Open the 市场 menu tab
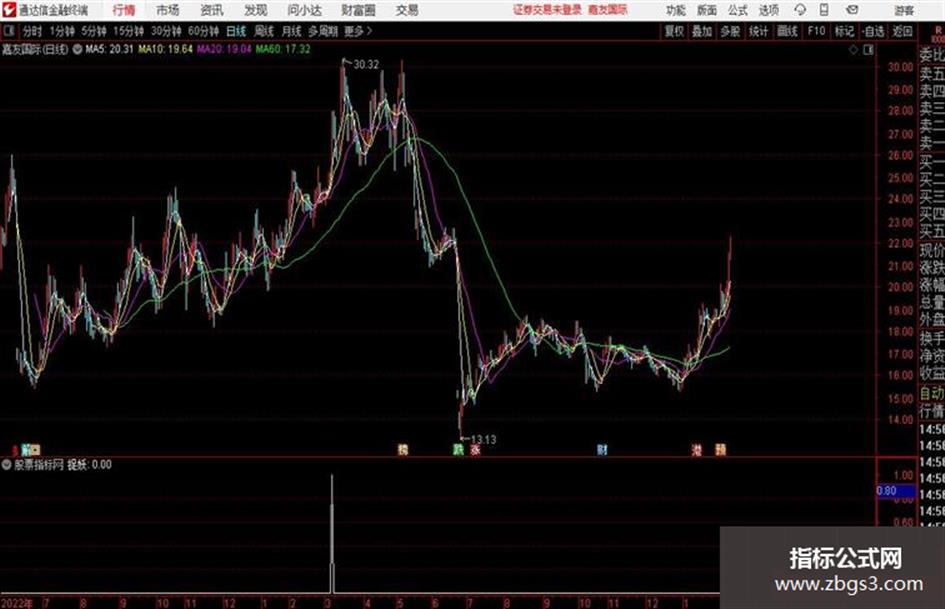 (168, 10)
